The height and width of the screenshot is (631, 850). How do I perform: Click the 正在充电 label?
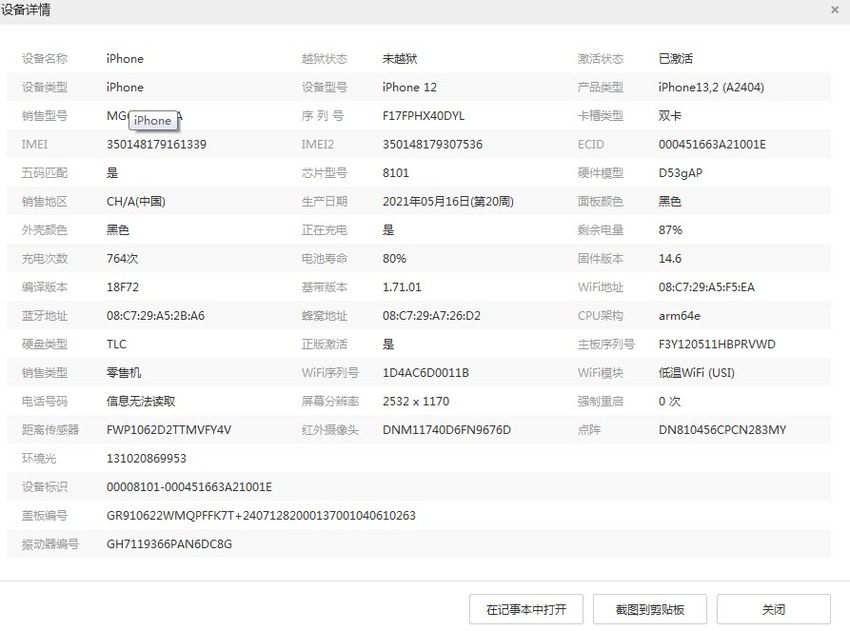324,230
